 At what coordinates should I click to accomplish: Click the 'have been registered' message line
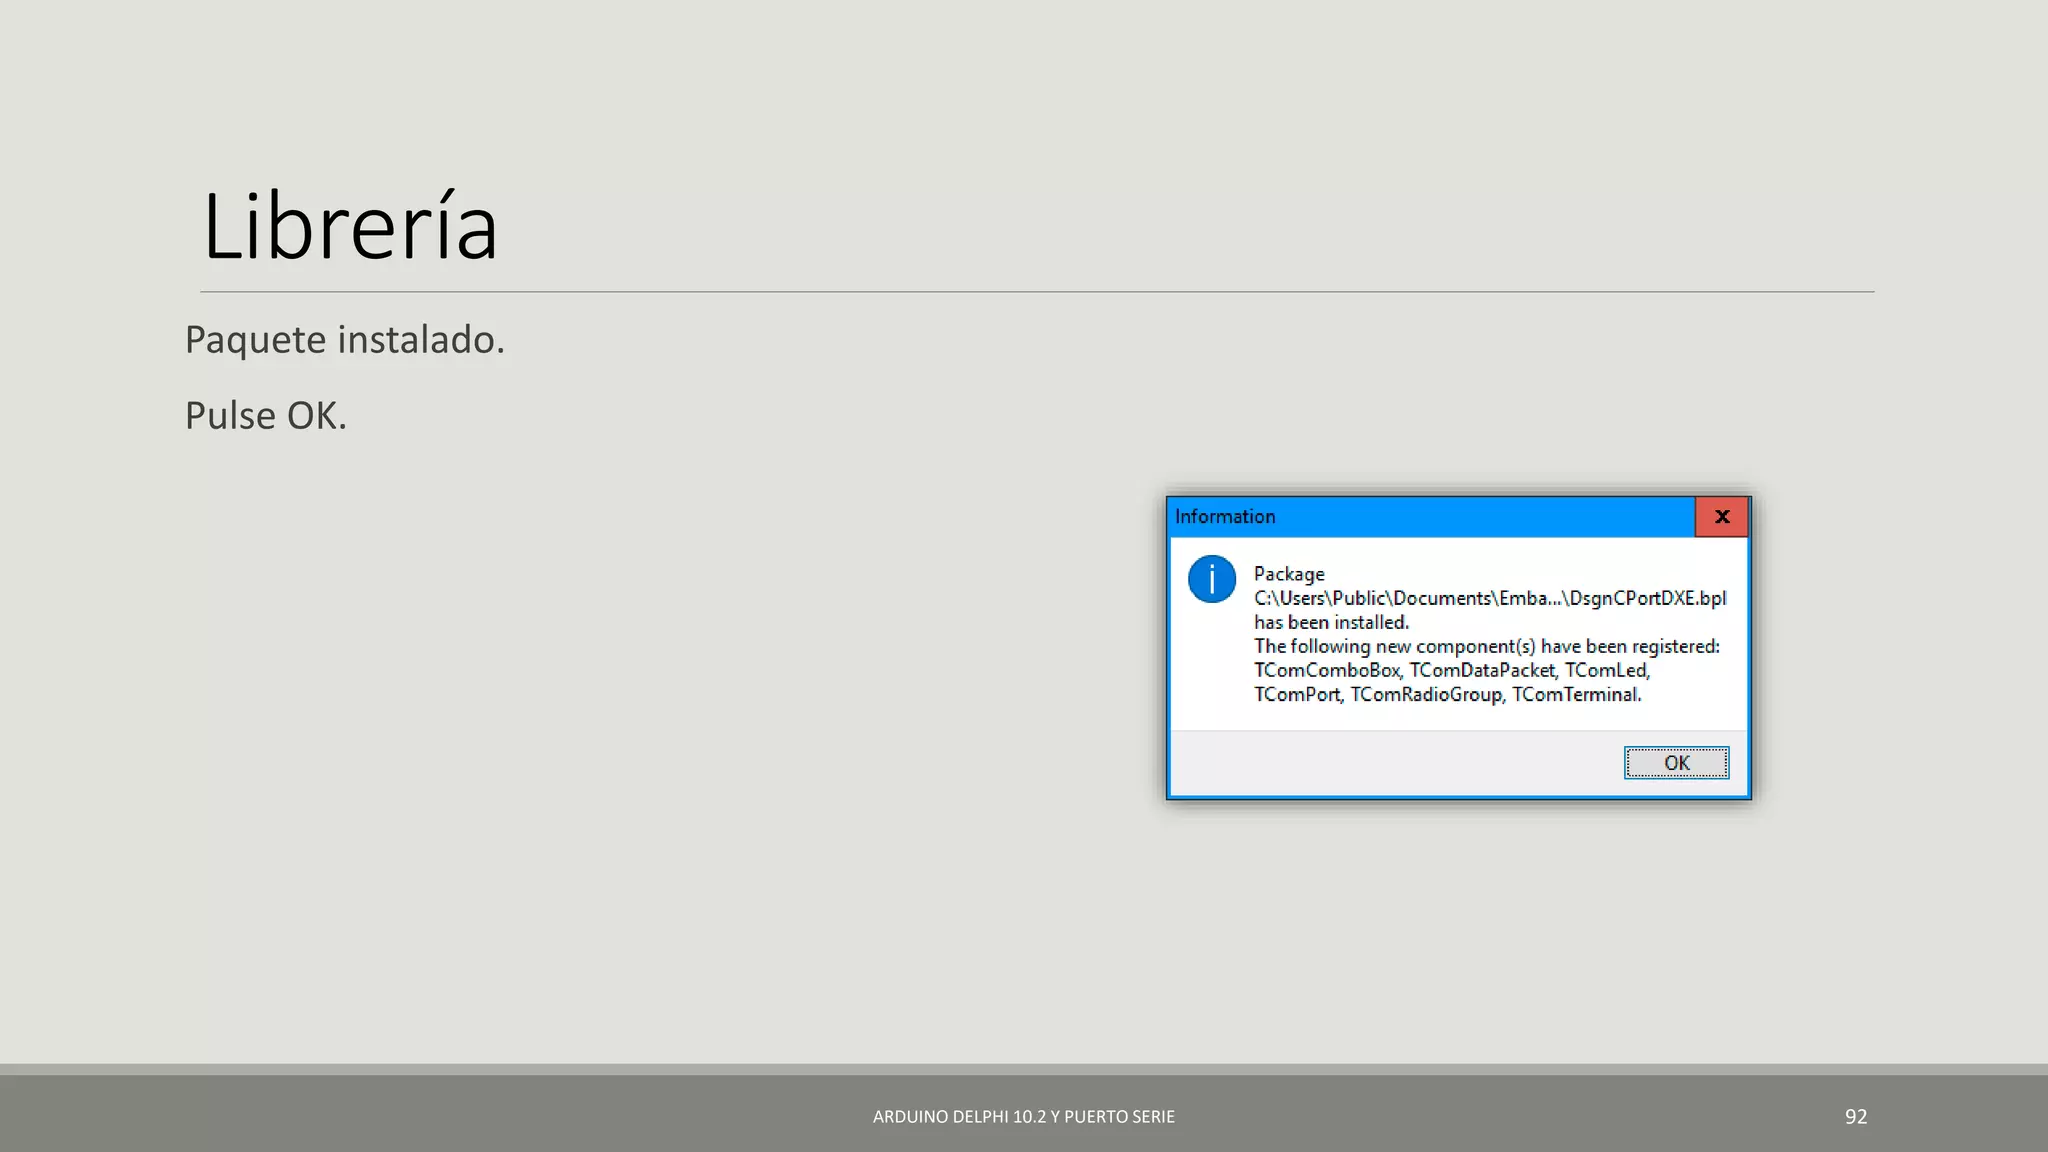coord(1486,646)
